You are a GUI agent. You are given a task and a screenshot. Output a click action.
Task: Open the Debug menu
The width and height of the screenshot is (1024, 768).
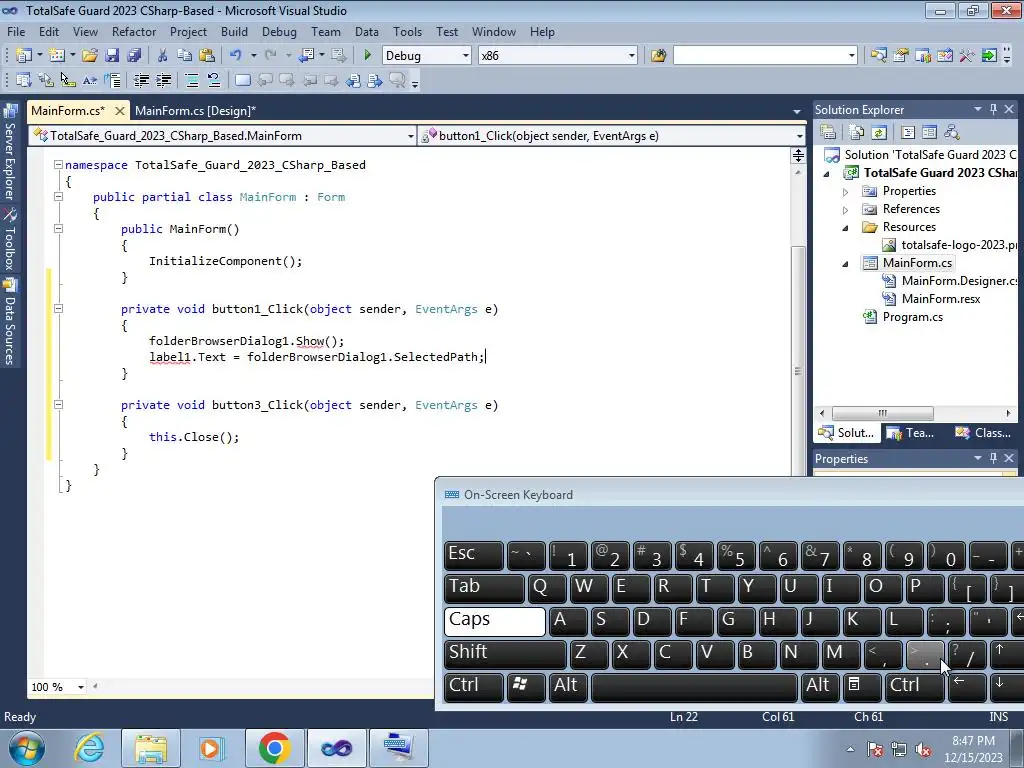(279, 31)
